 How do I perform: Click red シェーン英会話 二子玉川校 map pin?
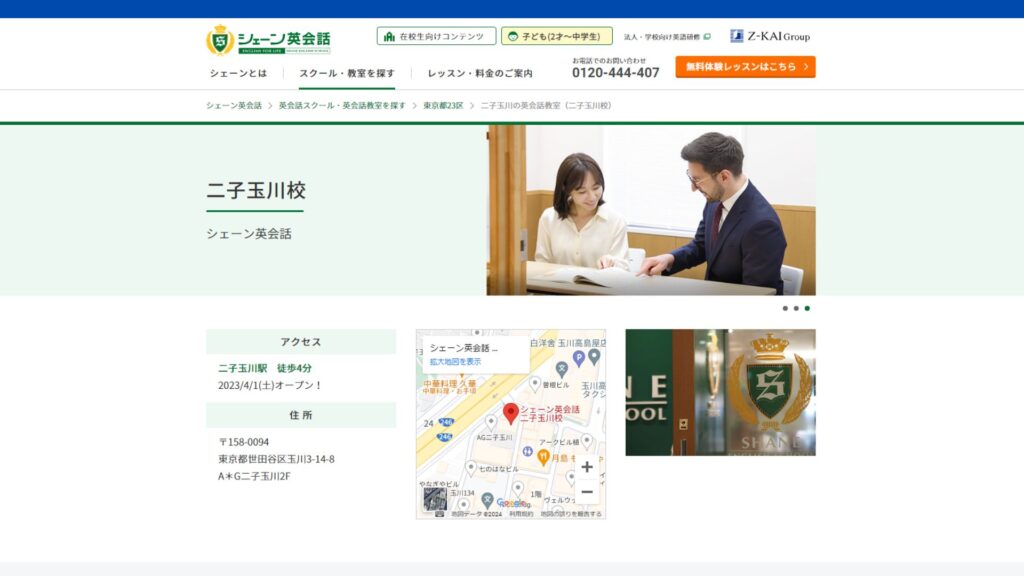click(x=511, y=413)
